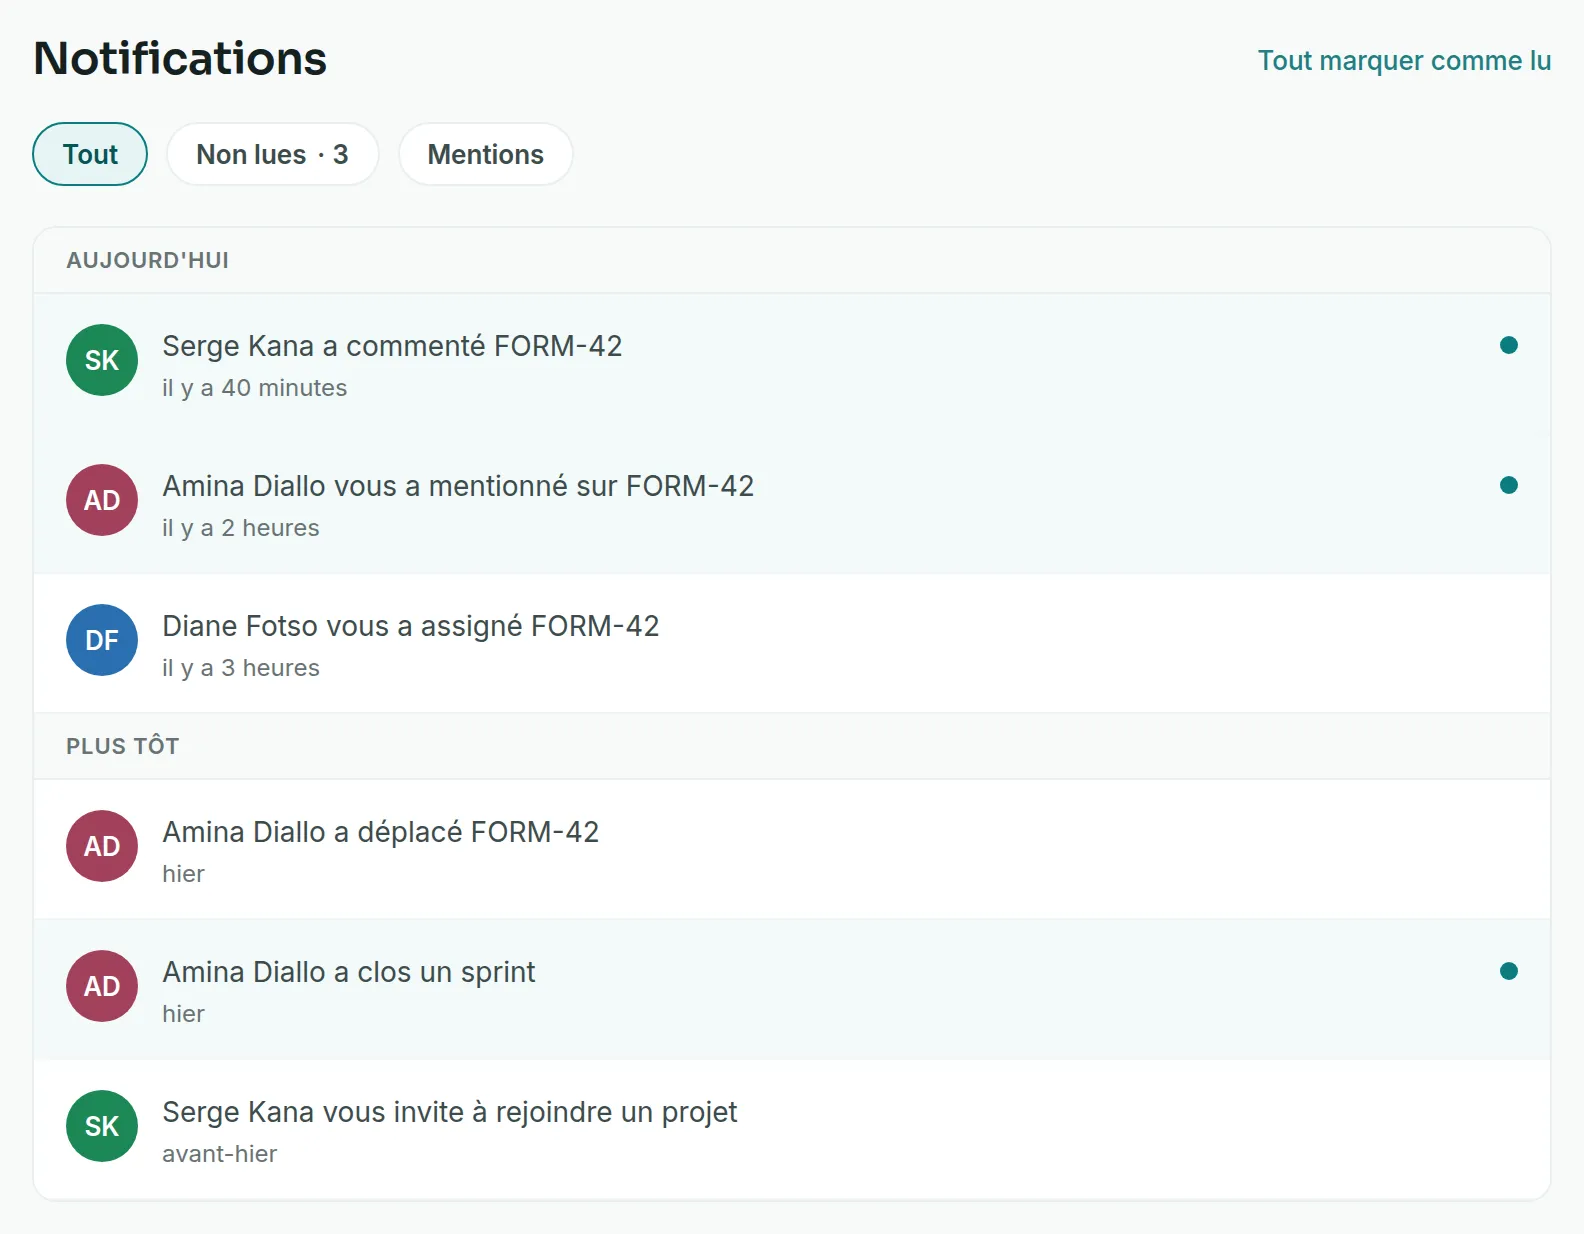This screenshot has height=1234, width=1584.
Task: Click the SK avatar on the FORM-42 comment notification
Action: pos(102,360)
